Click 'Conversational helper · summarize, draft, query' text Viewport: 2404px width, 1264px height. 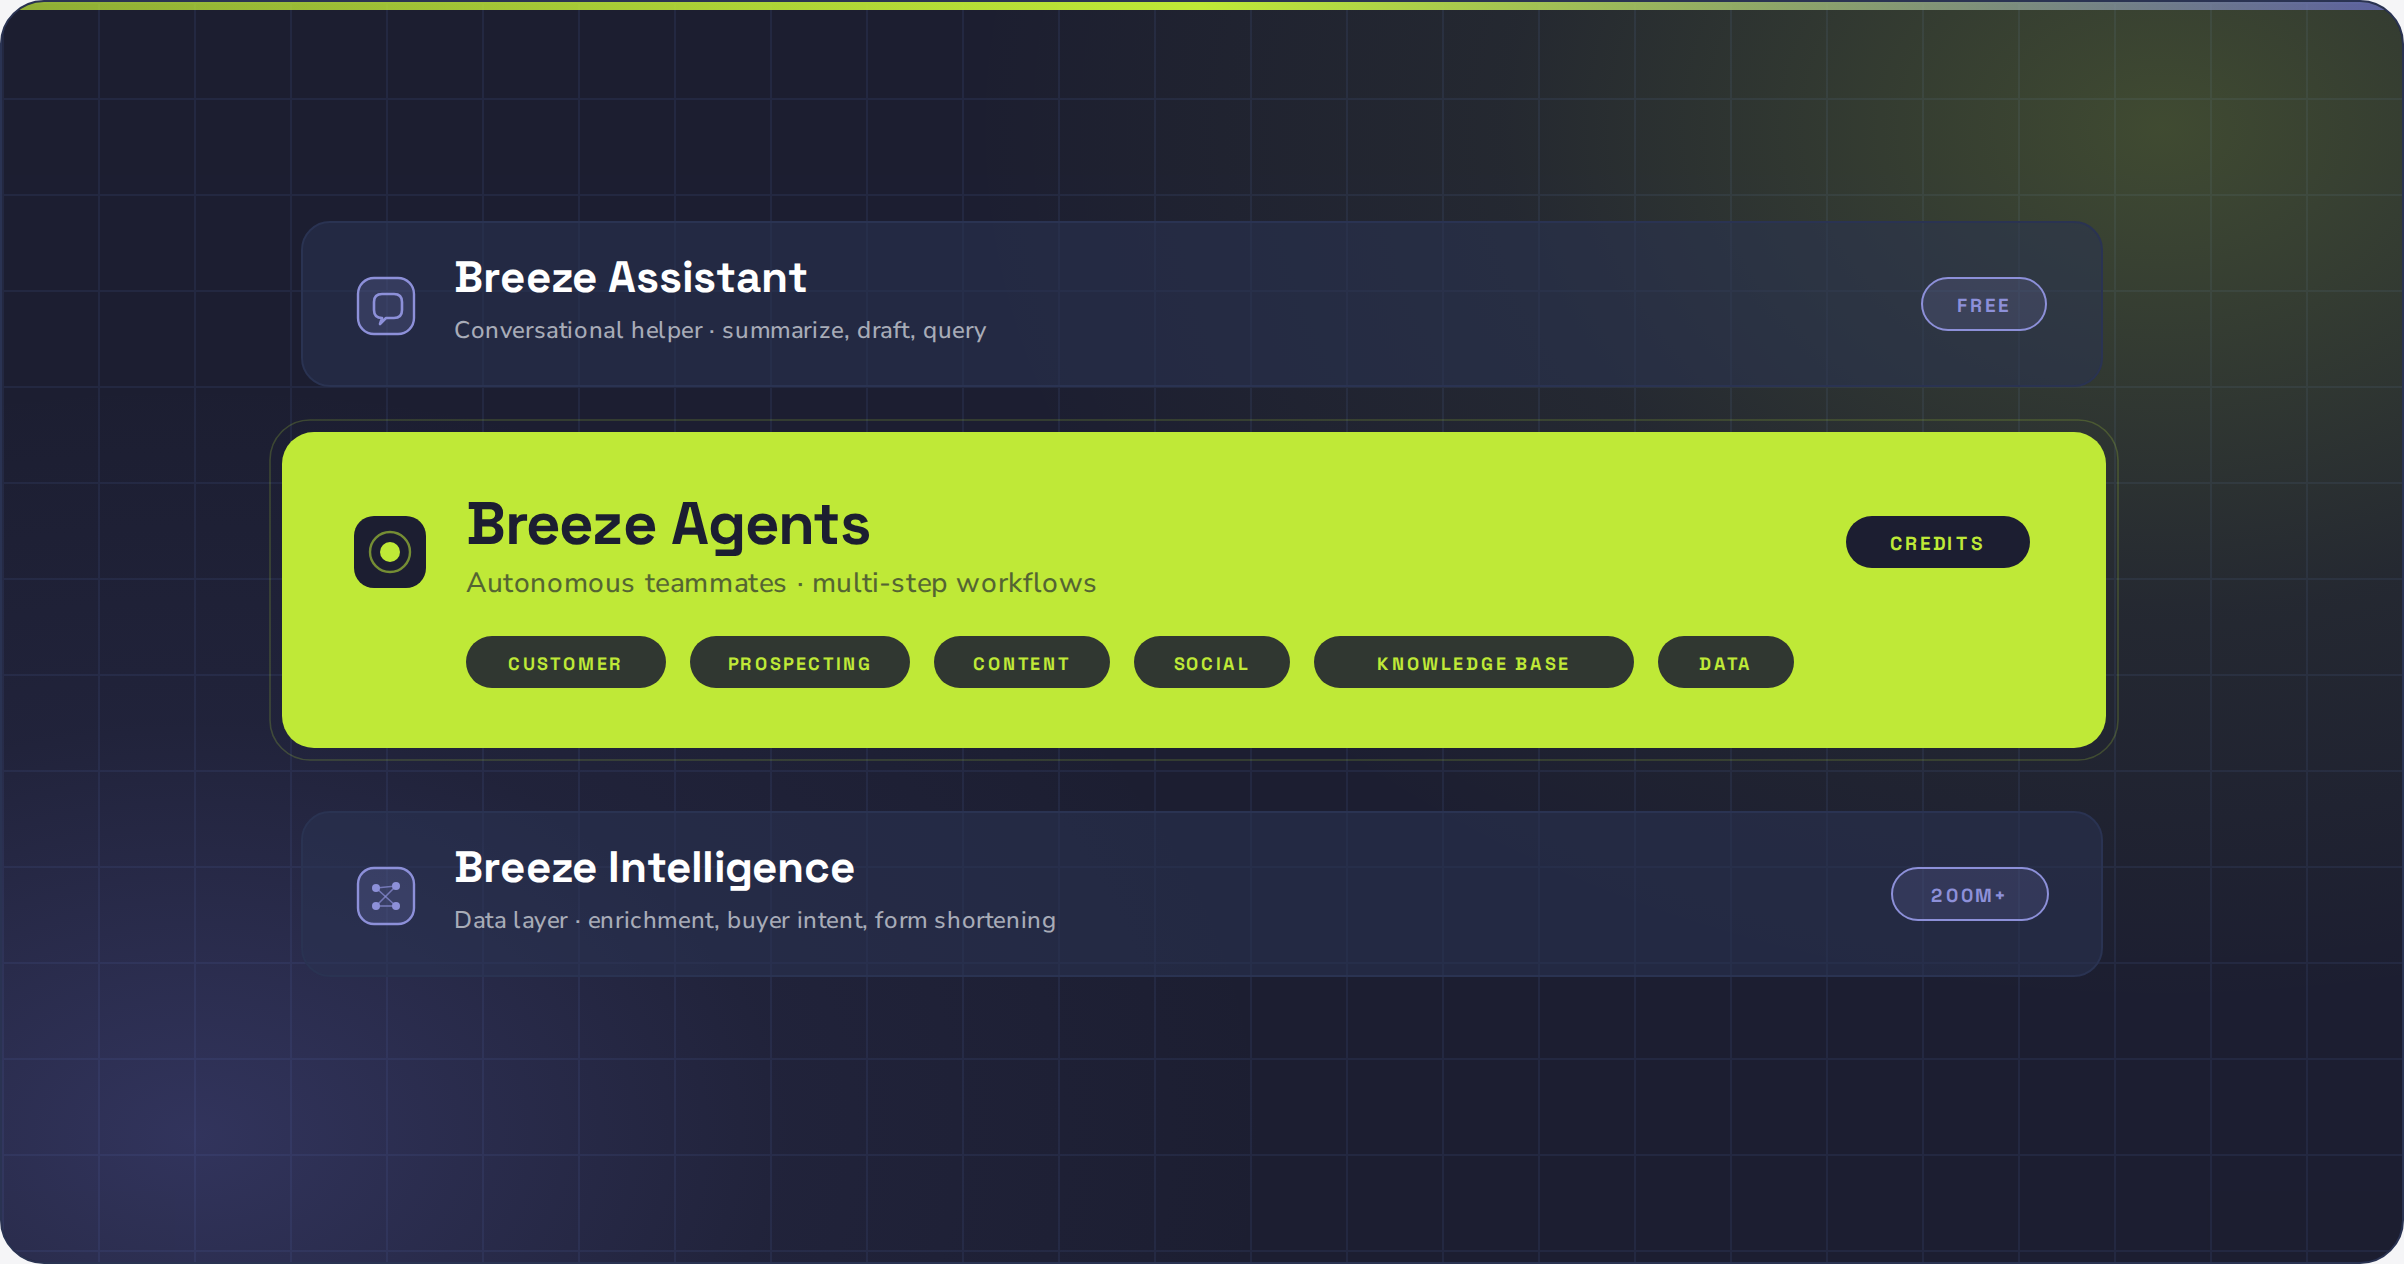(x=720, y=330)
